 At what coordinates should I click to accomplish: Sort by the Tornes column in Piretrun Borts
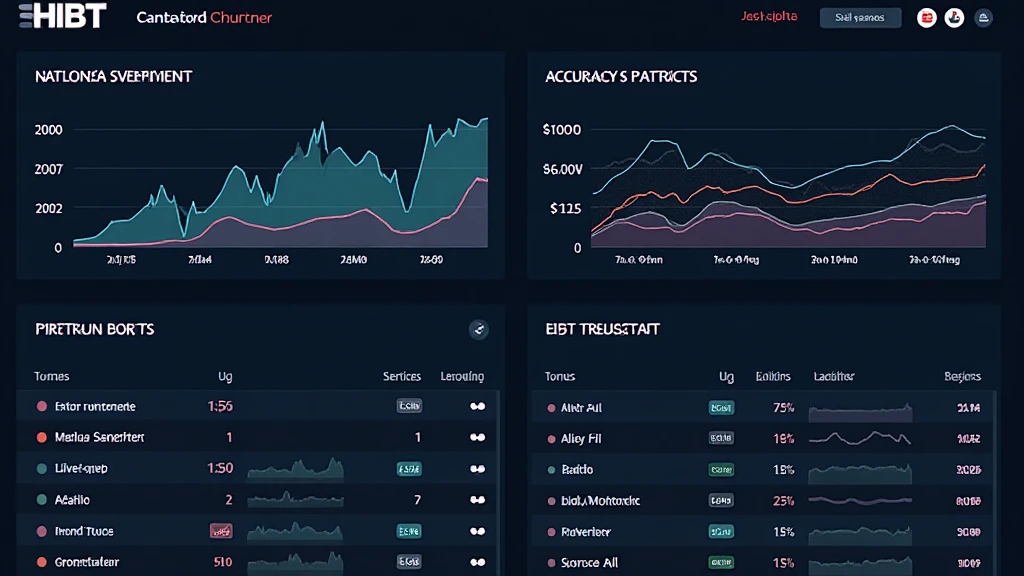click(x=52, y=377)
